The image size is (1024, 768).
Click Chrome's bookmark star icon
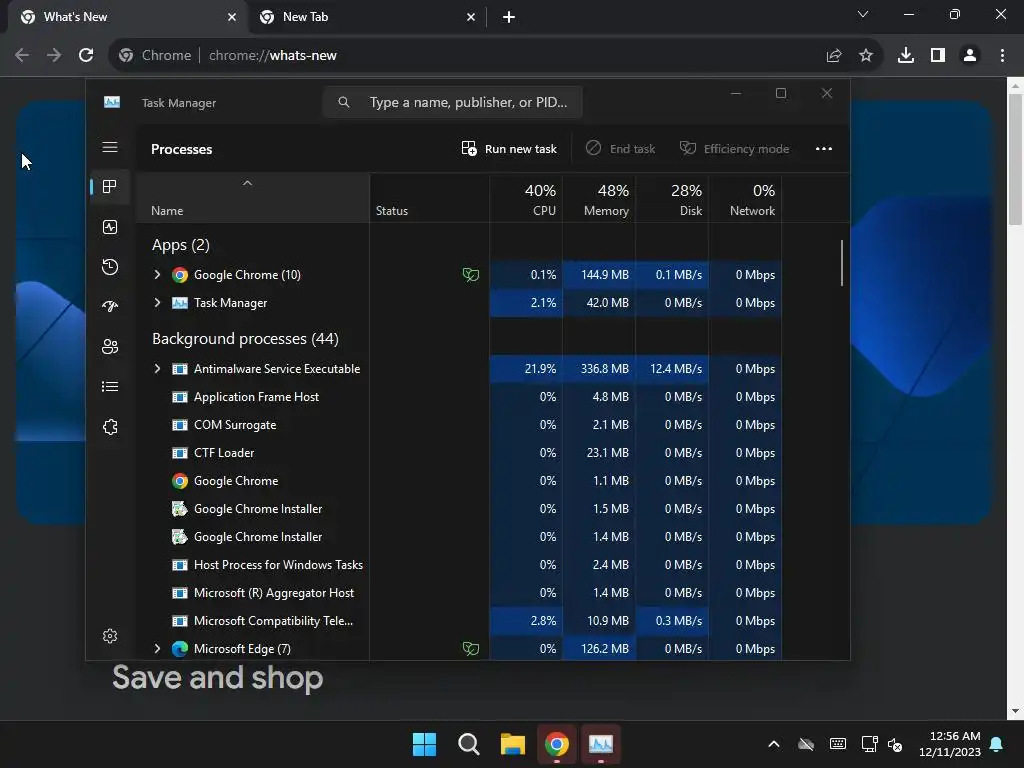(x=866, y=56)
